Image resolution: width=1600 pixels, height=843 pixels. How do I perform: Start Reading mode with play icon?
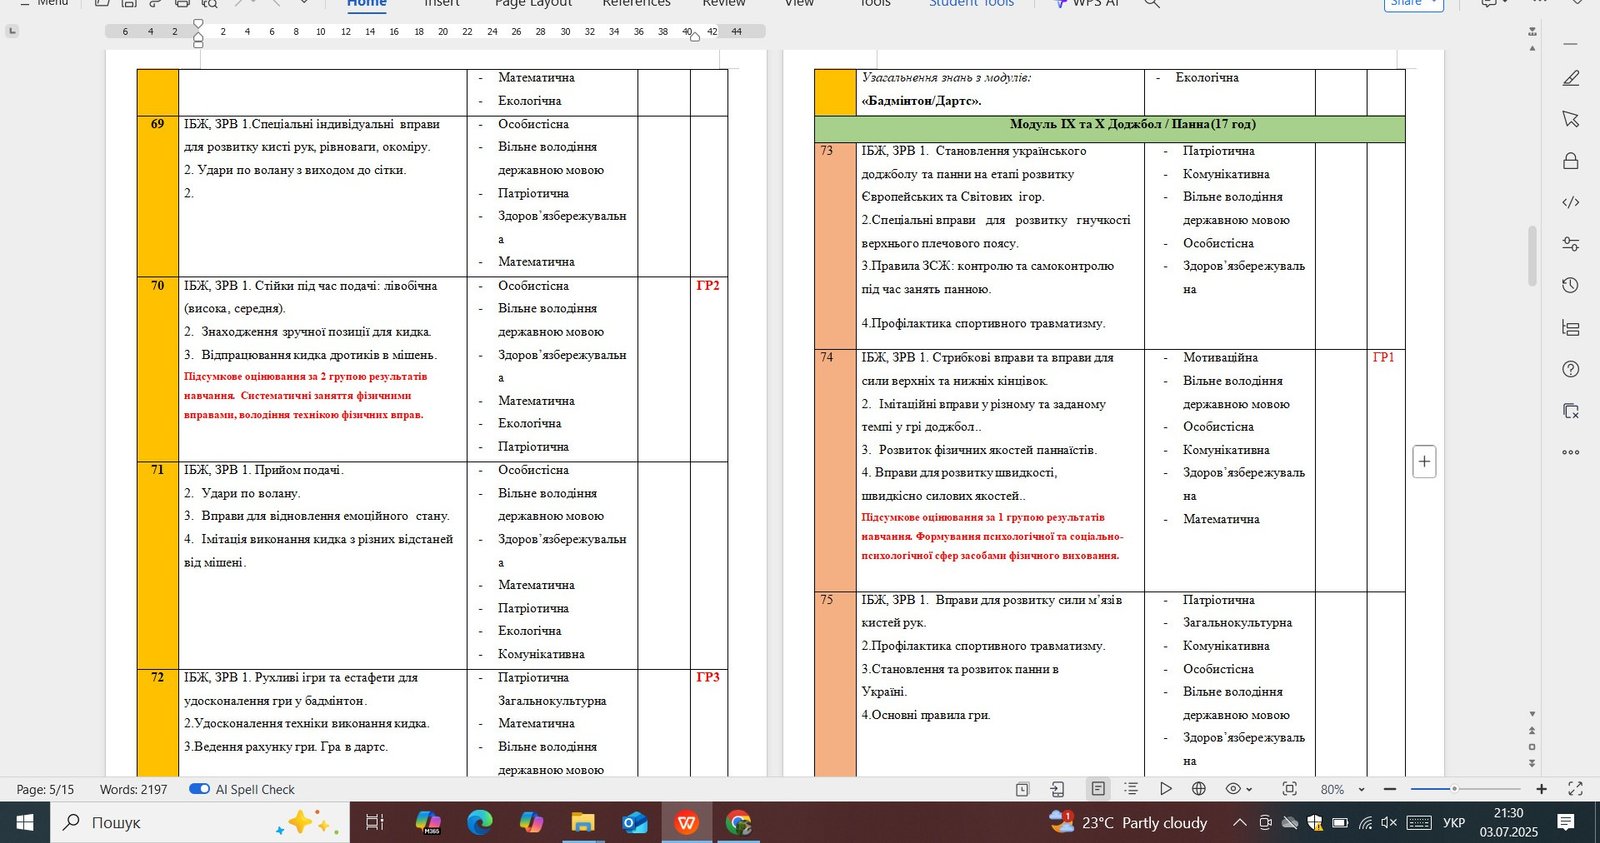coord(1165,789)
